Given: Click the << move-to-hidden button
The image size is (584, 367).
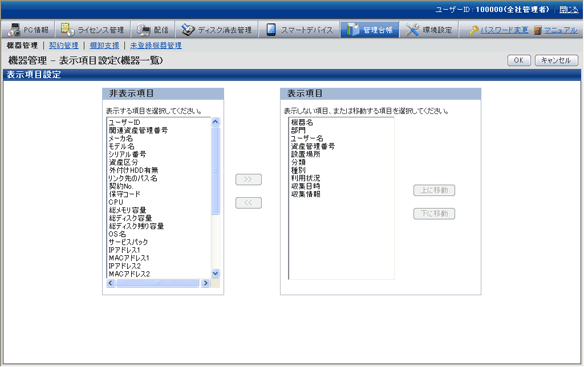Looking at the screenshot, I should pyautogui.click(x=248, y=203).
